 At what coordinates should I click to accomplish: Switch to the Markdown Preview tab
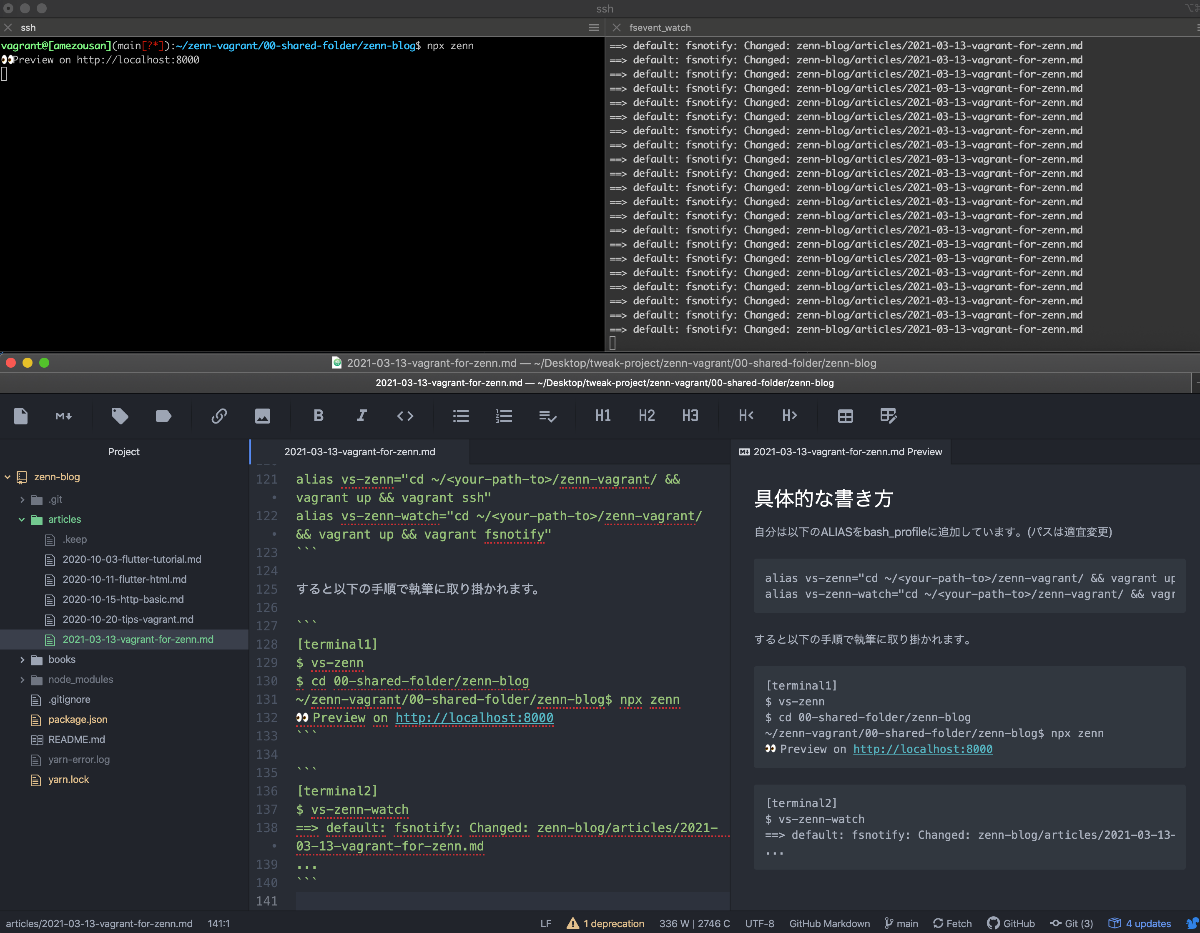pyautogui.click(x=840, y=452)
